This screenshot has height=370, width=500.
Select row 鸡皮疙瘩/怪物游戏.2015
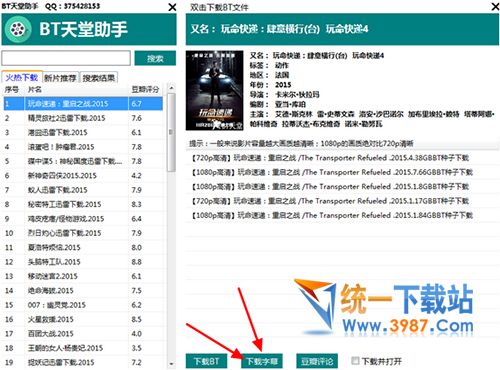click(x=83, y=219)
